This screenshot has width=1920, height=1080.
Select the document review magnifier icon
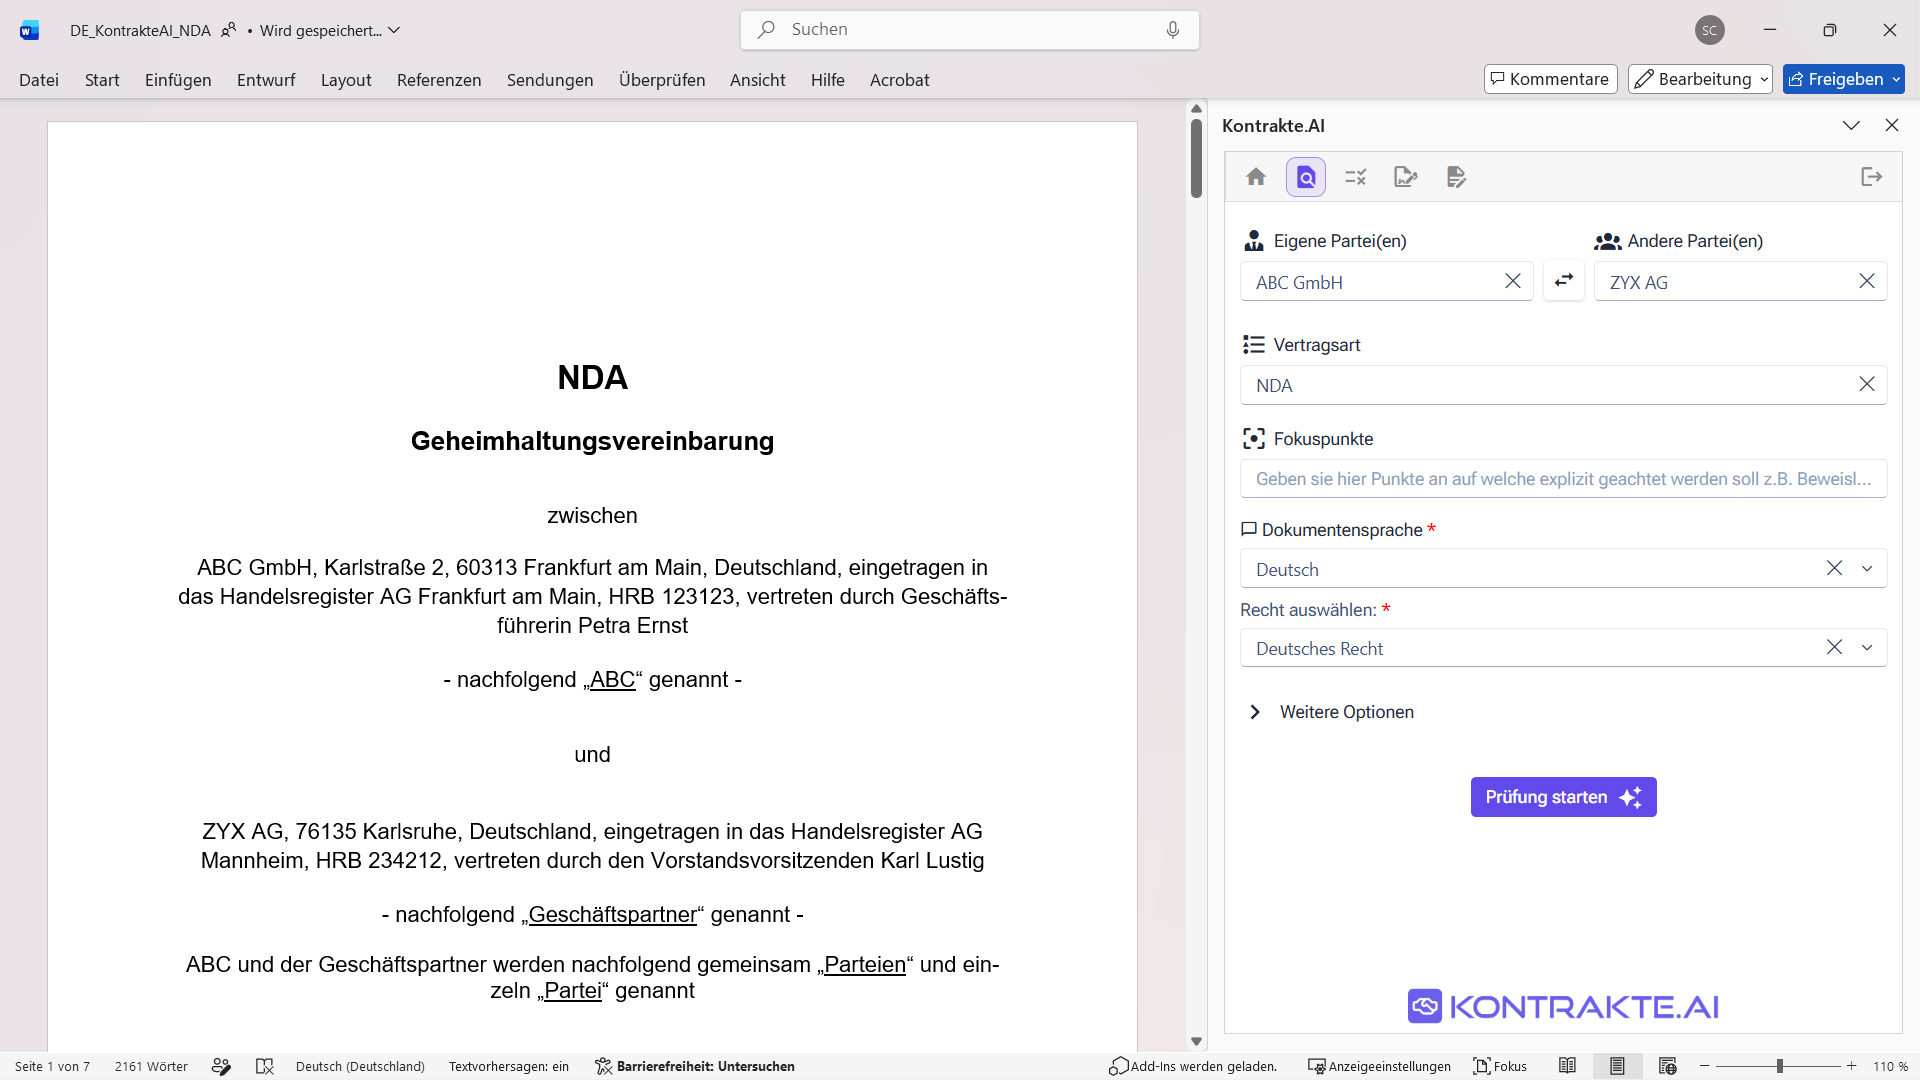coord(1306,177)
